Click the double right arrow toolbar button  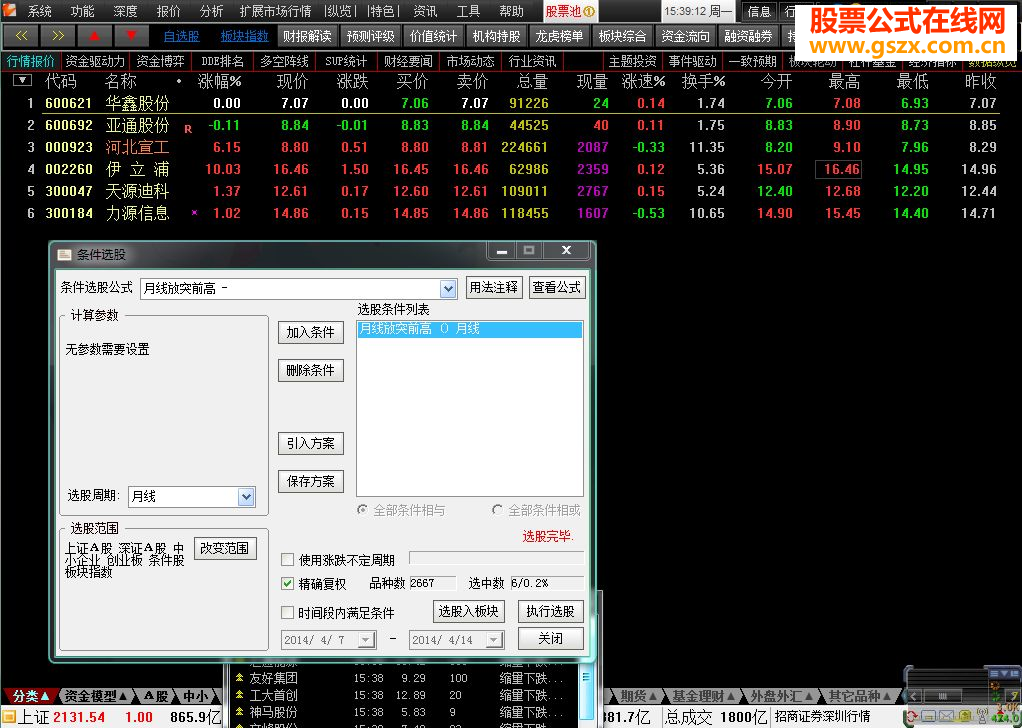(58, 36)
